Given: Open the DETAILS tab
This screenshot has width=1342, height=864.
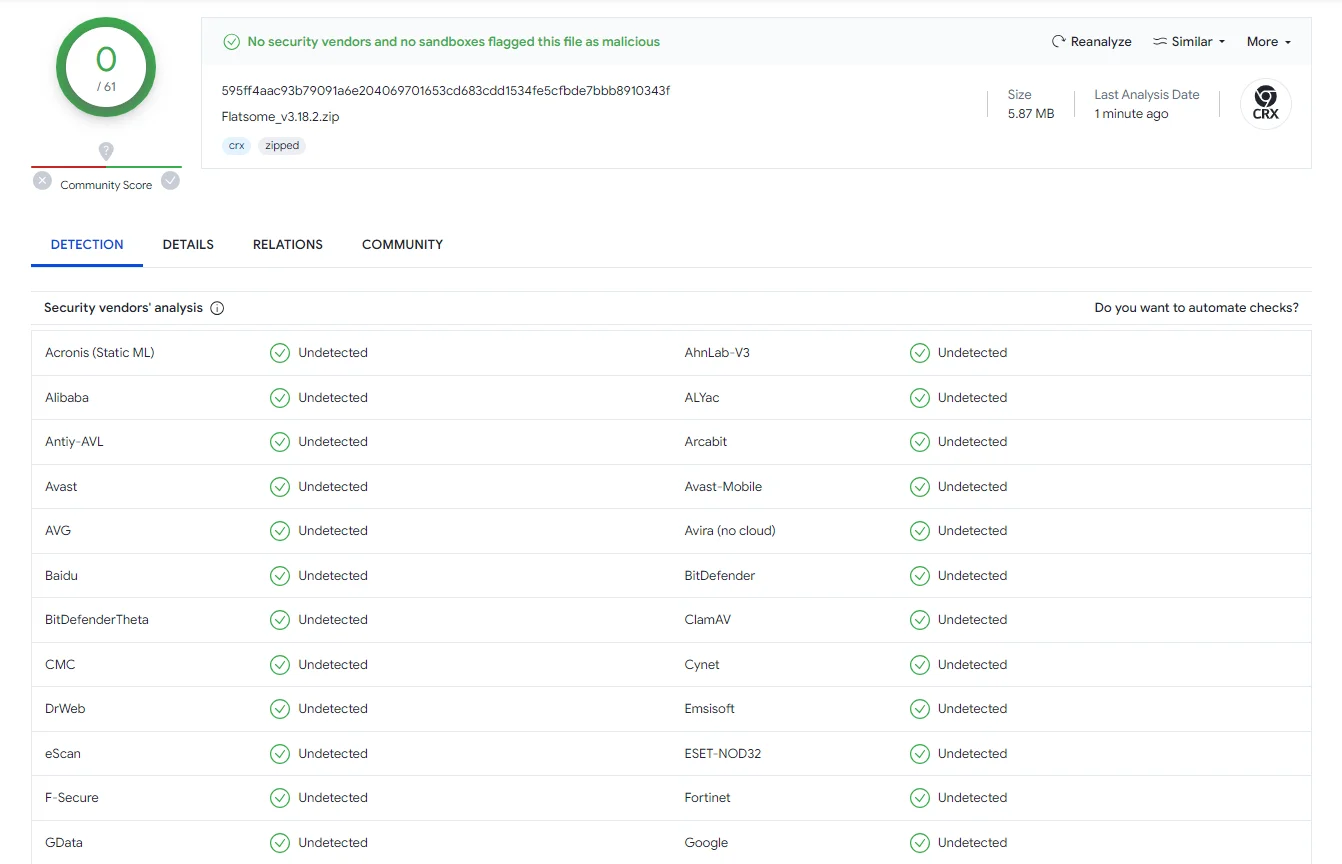Looking at the screenshot, I should point(188,244).
